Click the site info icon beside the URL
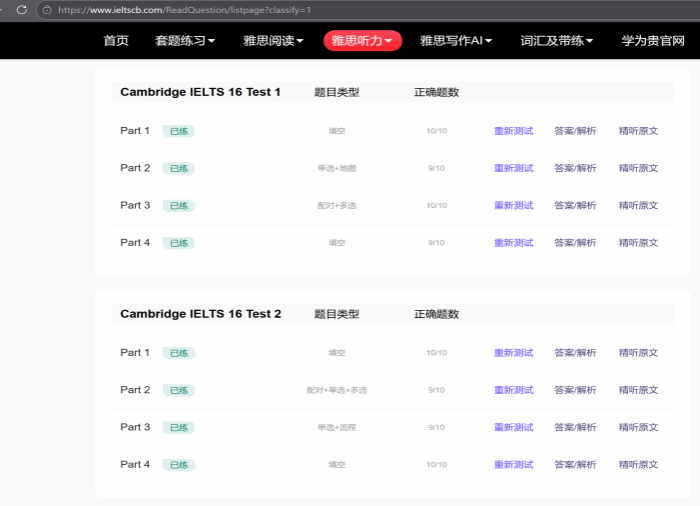This screenshot has width=700, height=506. click(x=46, y=9)
